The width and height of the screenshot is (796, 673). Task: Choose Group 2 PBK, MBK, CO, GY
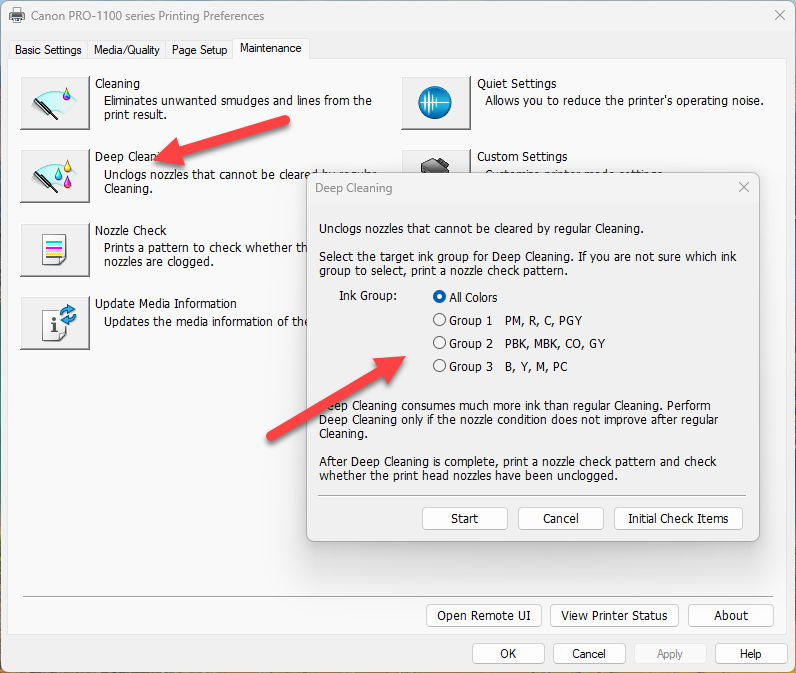pos(439,343)
